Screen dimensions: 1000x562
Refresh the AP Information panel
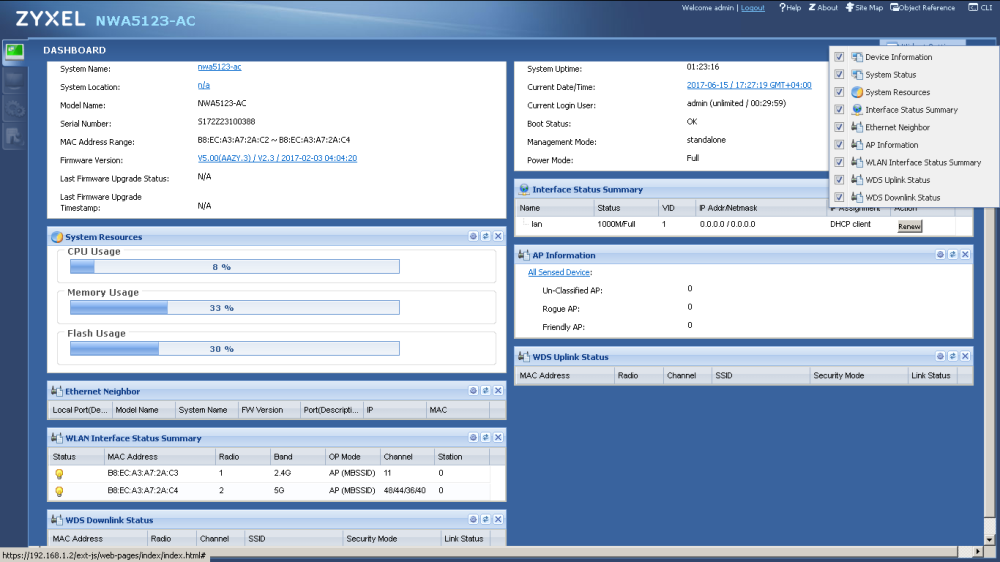click(953, 255)
